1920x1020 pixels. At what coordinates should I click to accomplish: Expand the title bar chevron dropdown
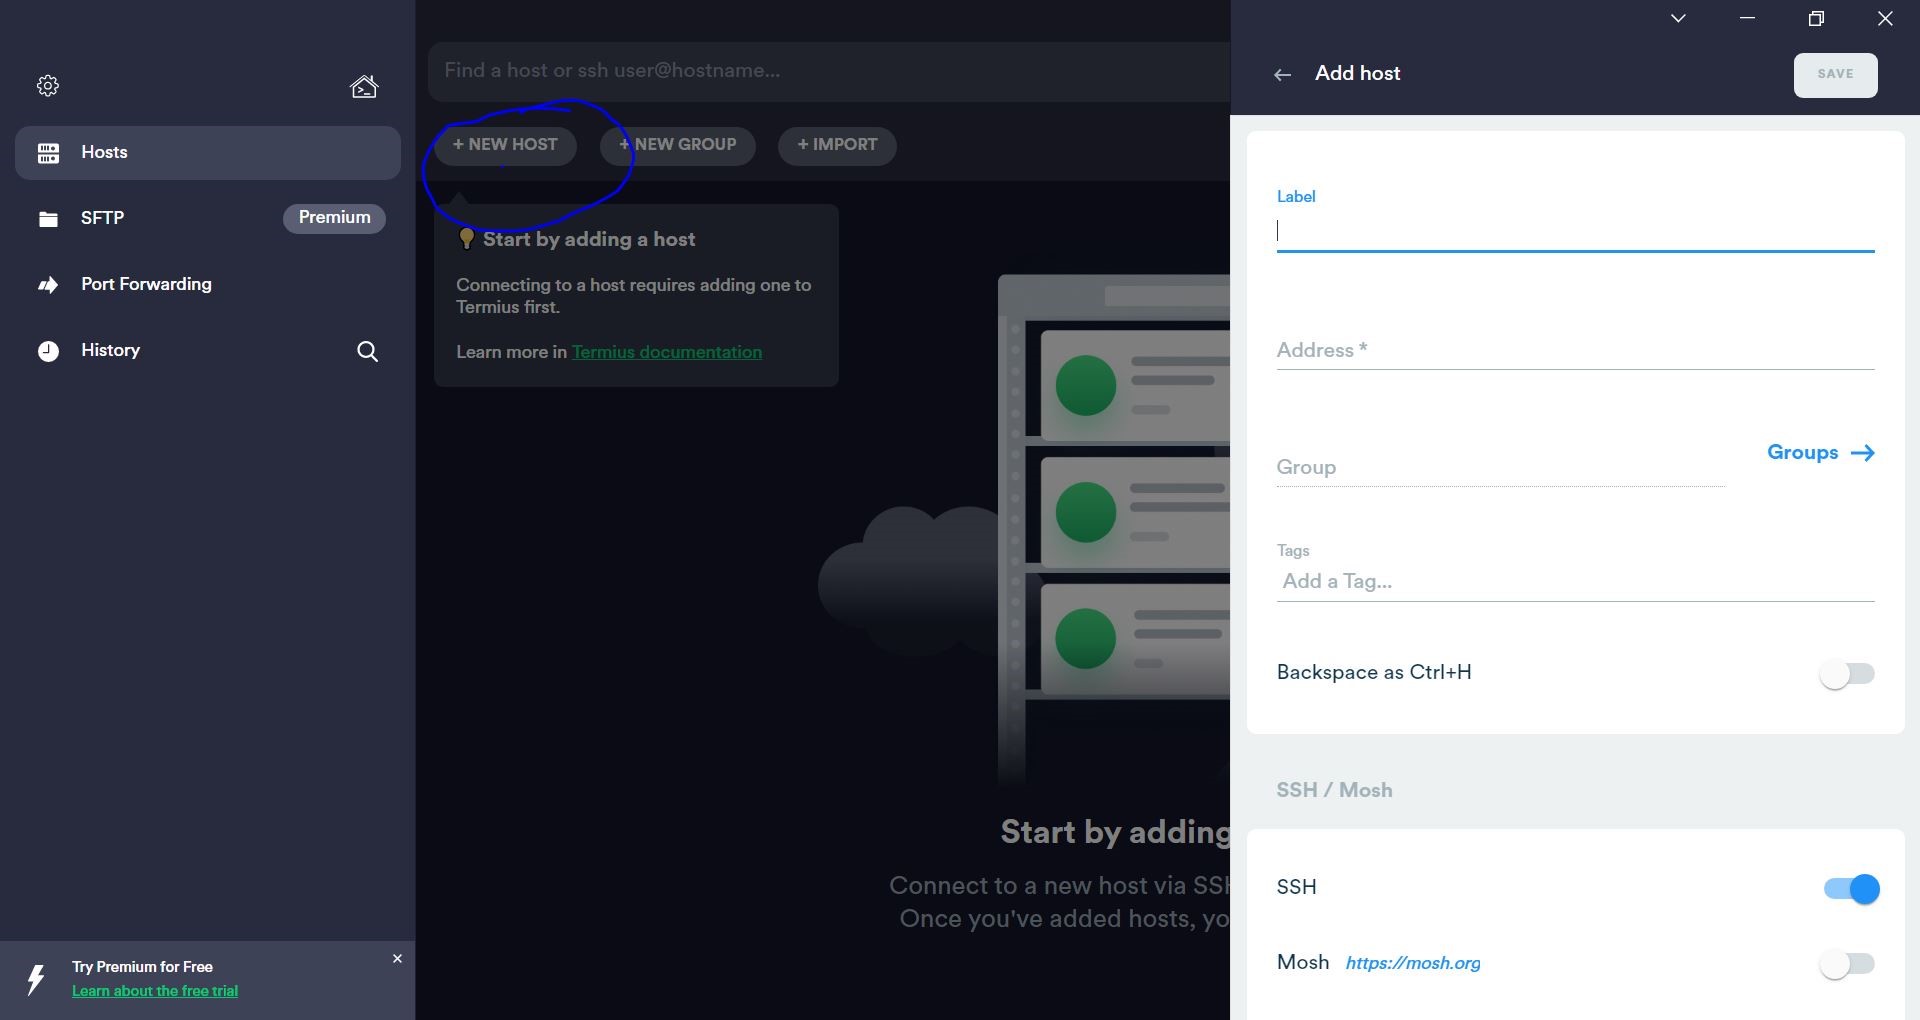tap(1678, 18)
